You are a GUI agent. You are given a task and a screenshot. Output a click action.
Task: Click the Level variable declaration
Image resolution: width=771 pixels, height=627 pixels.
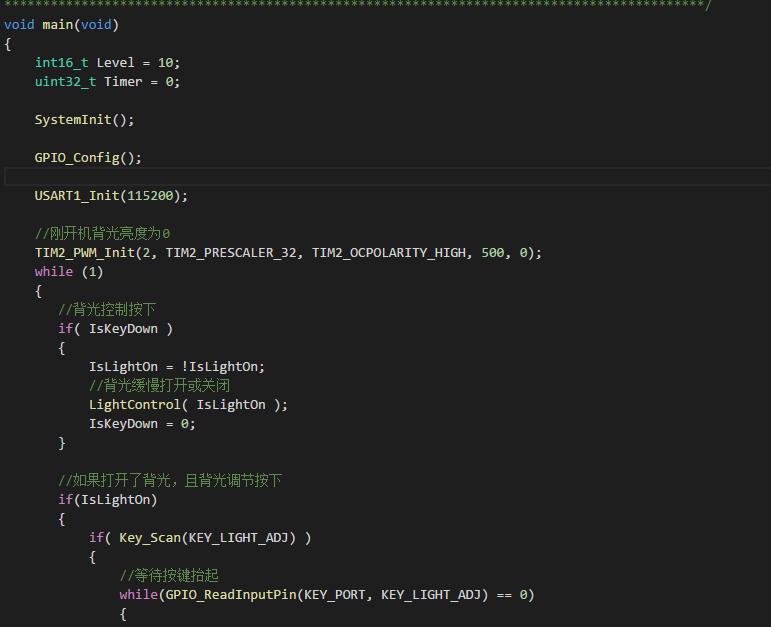[115, 62]
